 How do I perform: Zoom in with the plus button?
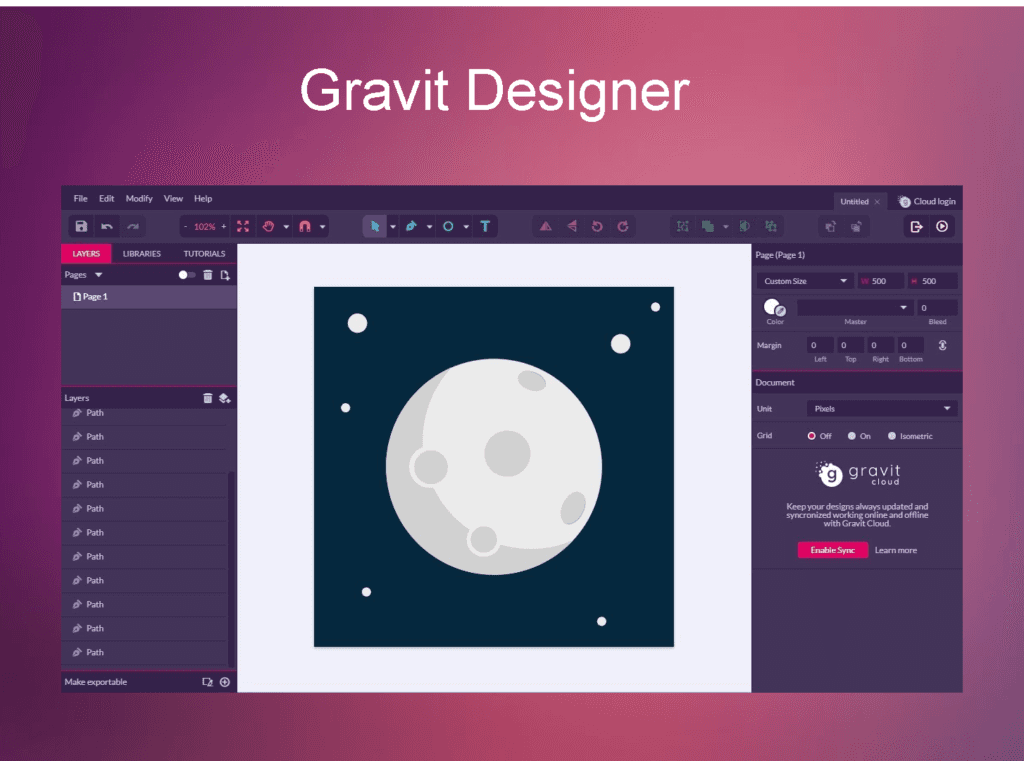[x=223, y=227]
